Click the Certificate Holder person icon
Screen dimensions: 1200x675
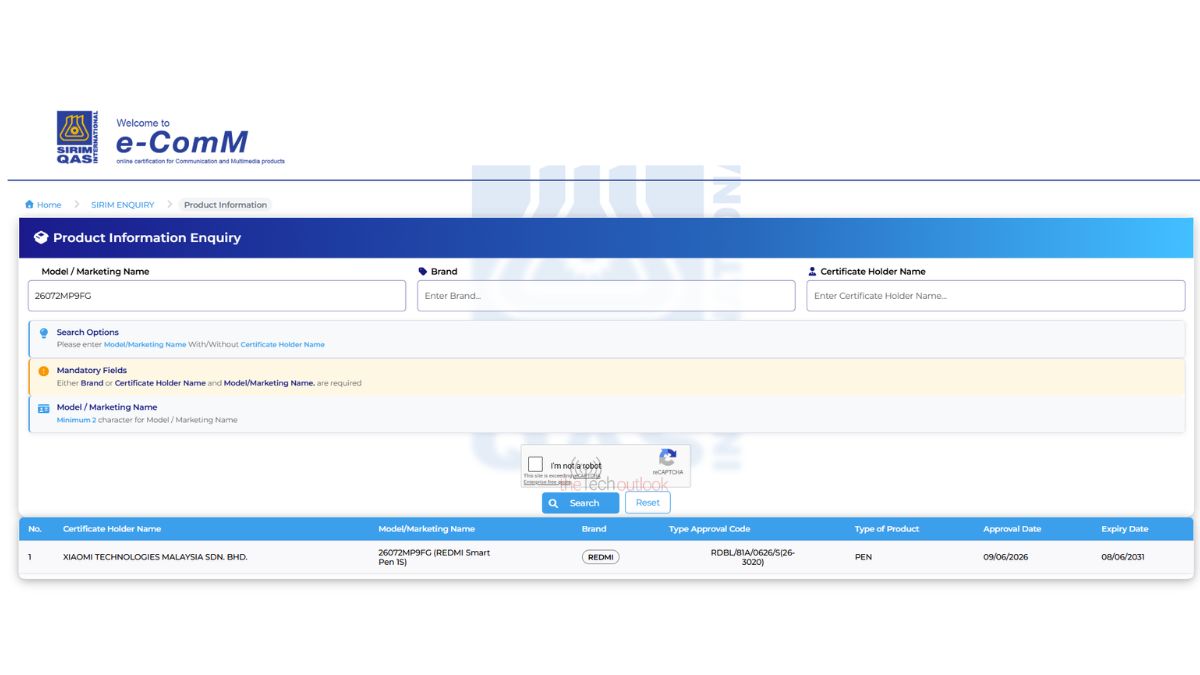(812, 271)
